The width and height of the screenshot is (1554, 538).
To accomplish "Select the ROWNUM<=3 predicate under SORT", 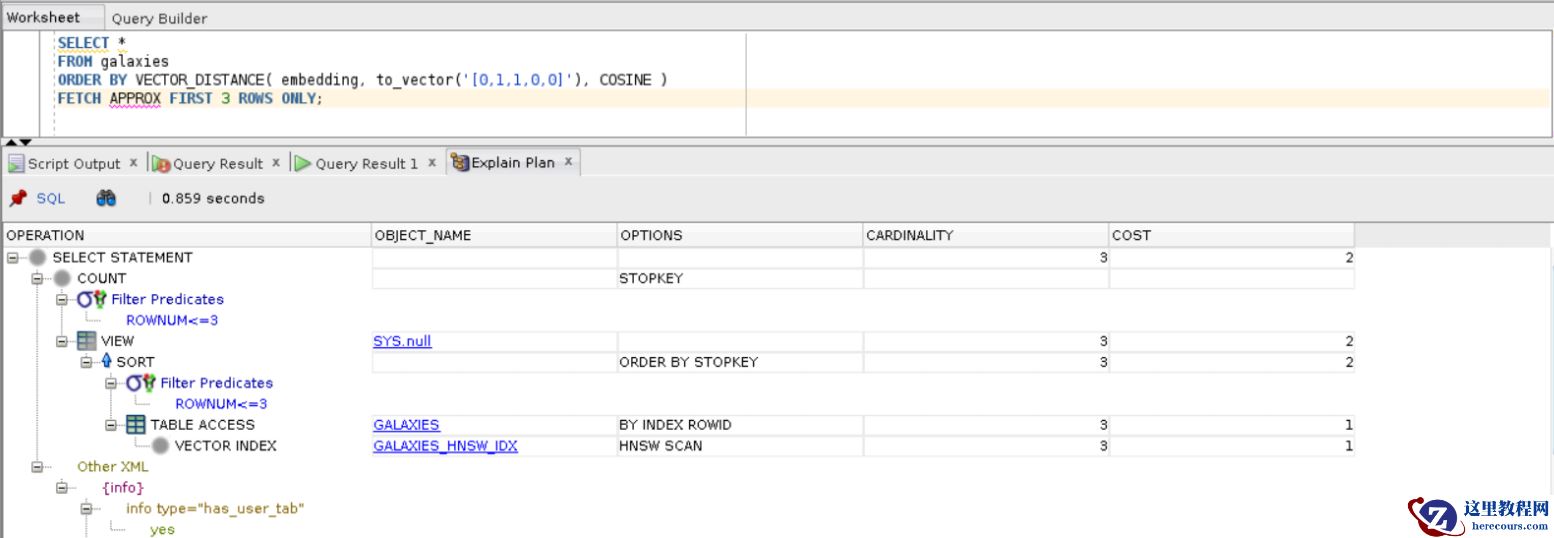I will (x=221, y=404).
